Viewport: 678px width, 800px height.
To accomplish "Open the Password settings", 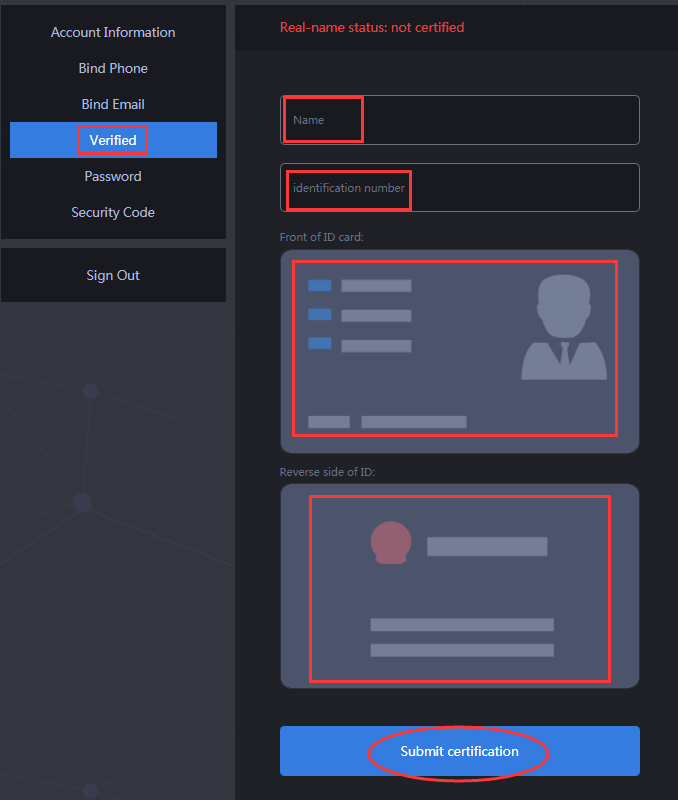I will (x=113, y=177).
